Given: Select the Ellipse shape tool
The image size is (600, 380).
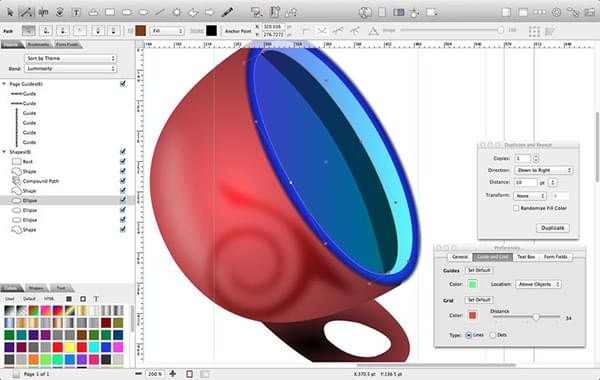Looking at the screenshot, I should click(143, 12).
